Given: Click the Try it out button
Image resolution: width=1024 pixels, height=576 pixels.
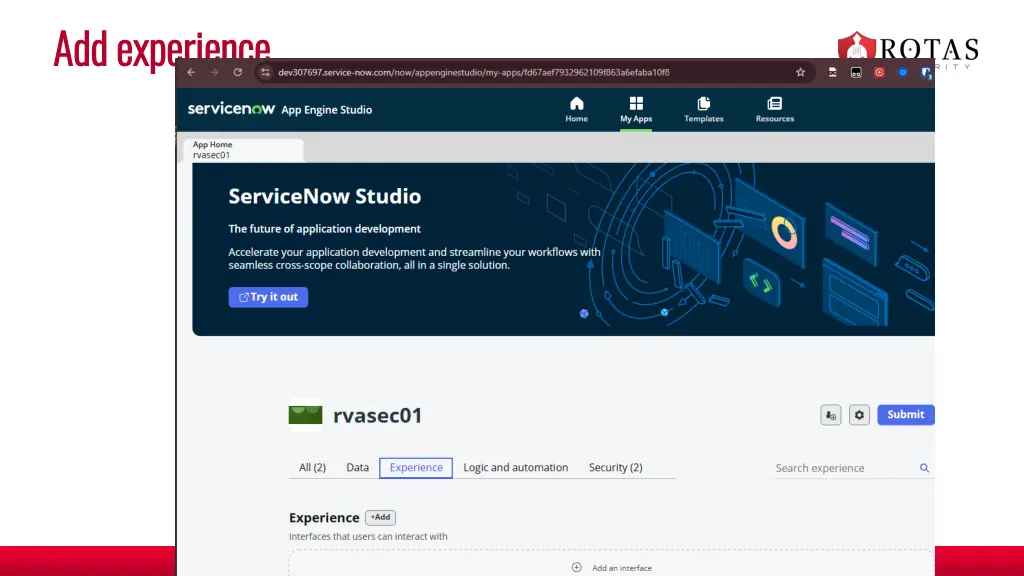Looking at the screenshot, I should pyautogui.click(x=268, y=297).
